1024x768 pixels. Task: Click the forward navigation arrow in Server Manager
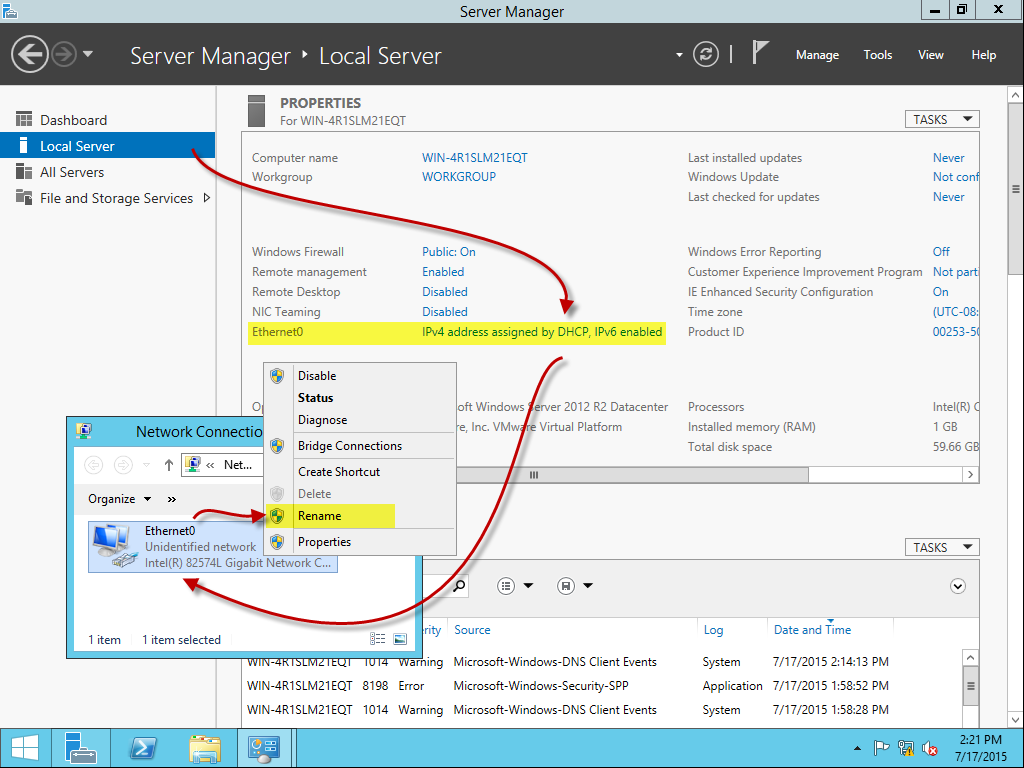click(x=64, y=54)
